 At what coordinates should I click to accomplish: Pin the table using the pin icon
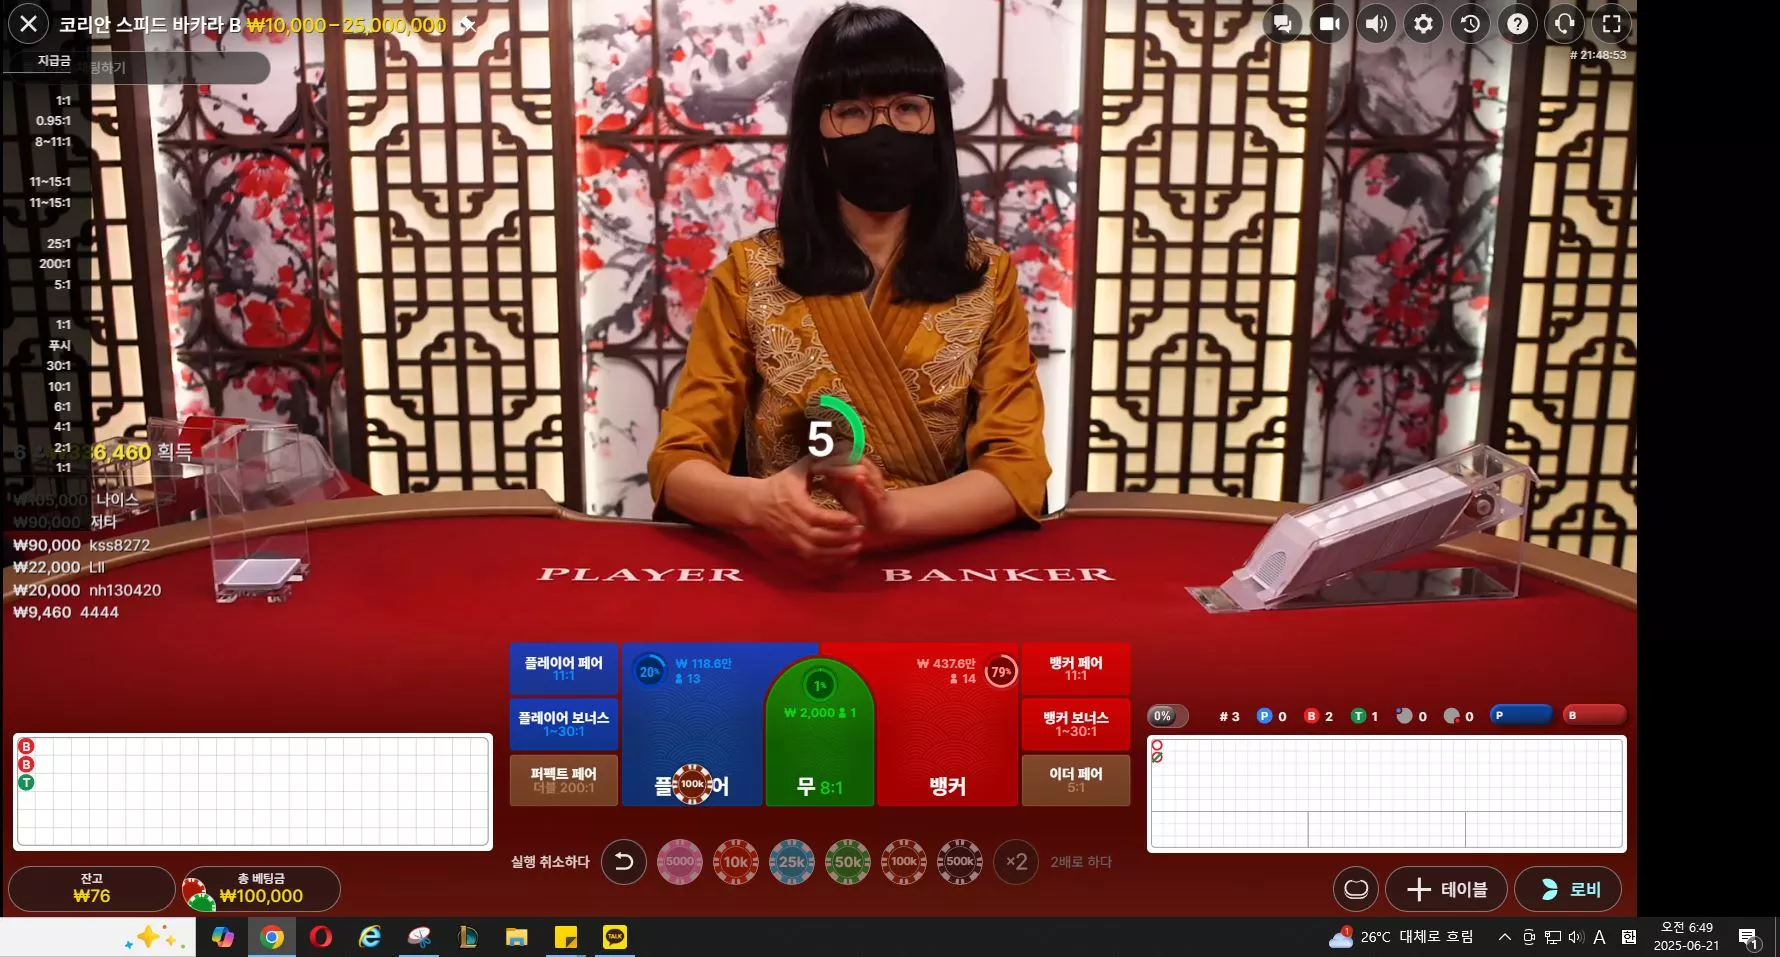click(468, 25)
